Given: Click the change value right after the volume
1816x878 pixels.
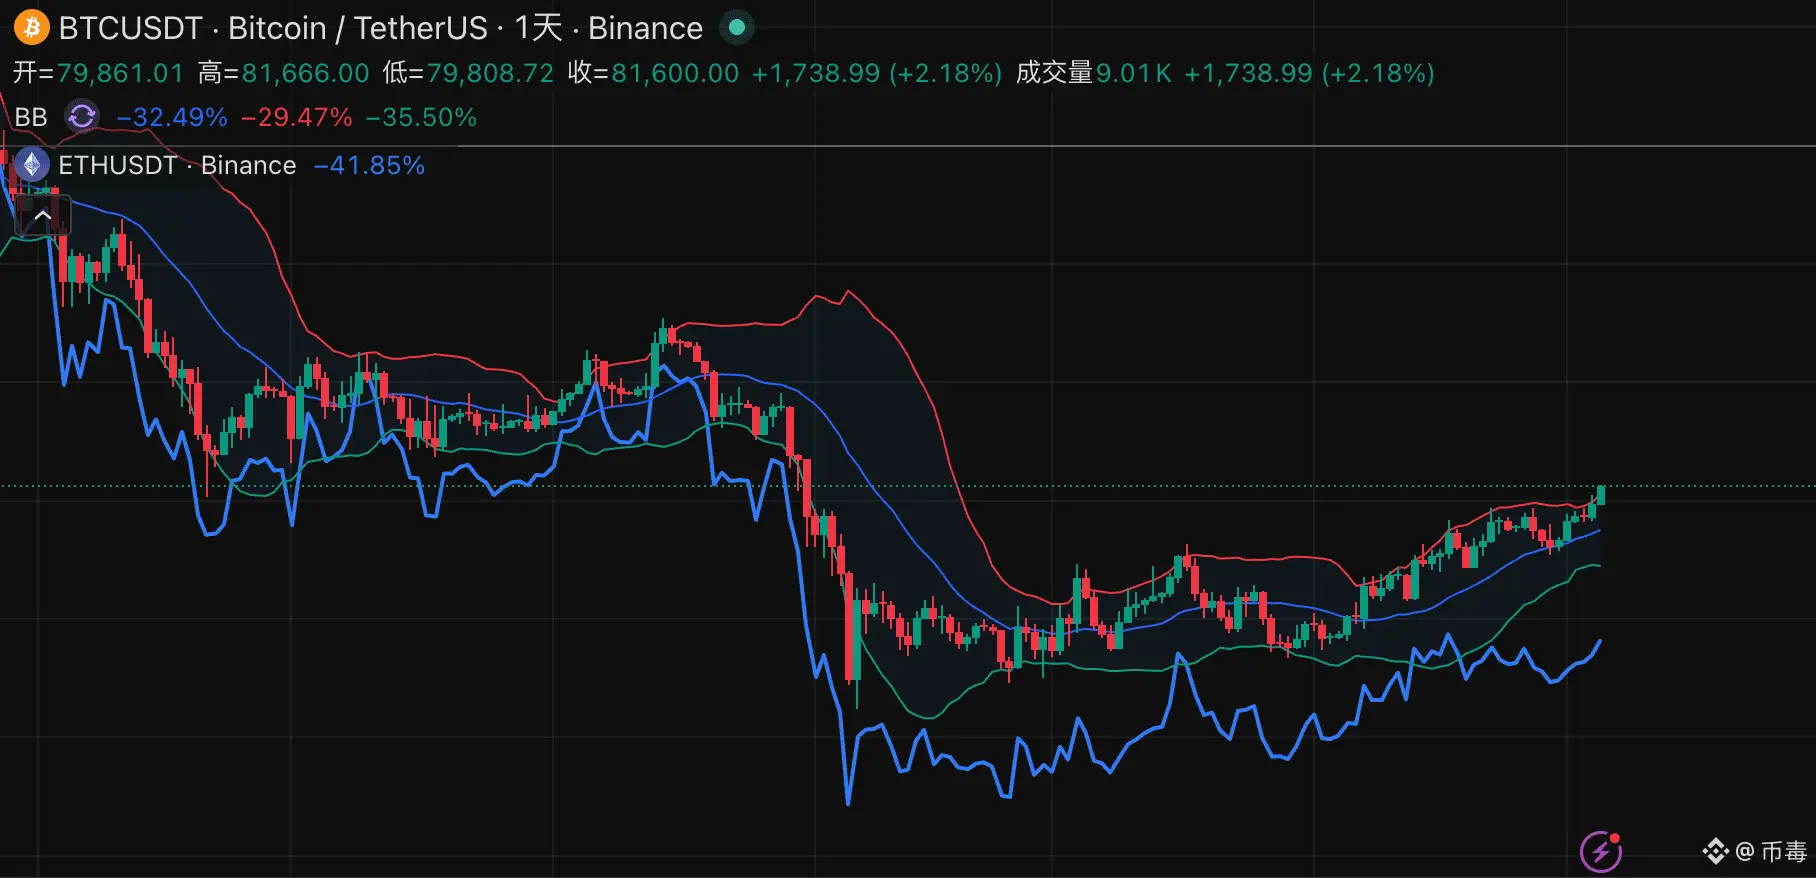Looking at the screenshot, I should click(x=1310, y=73).
